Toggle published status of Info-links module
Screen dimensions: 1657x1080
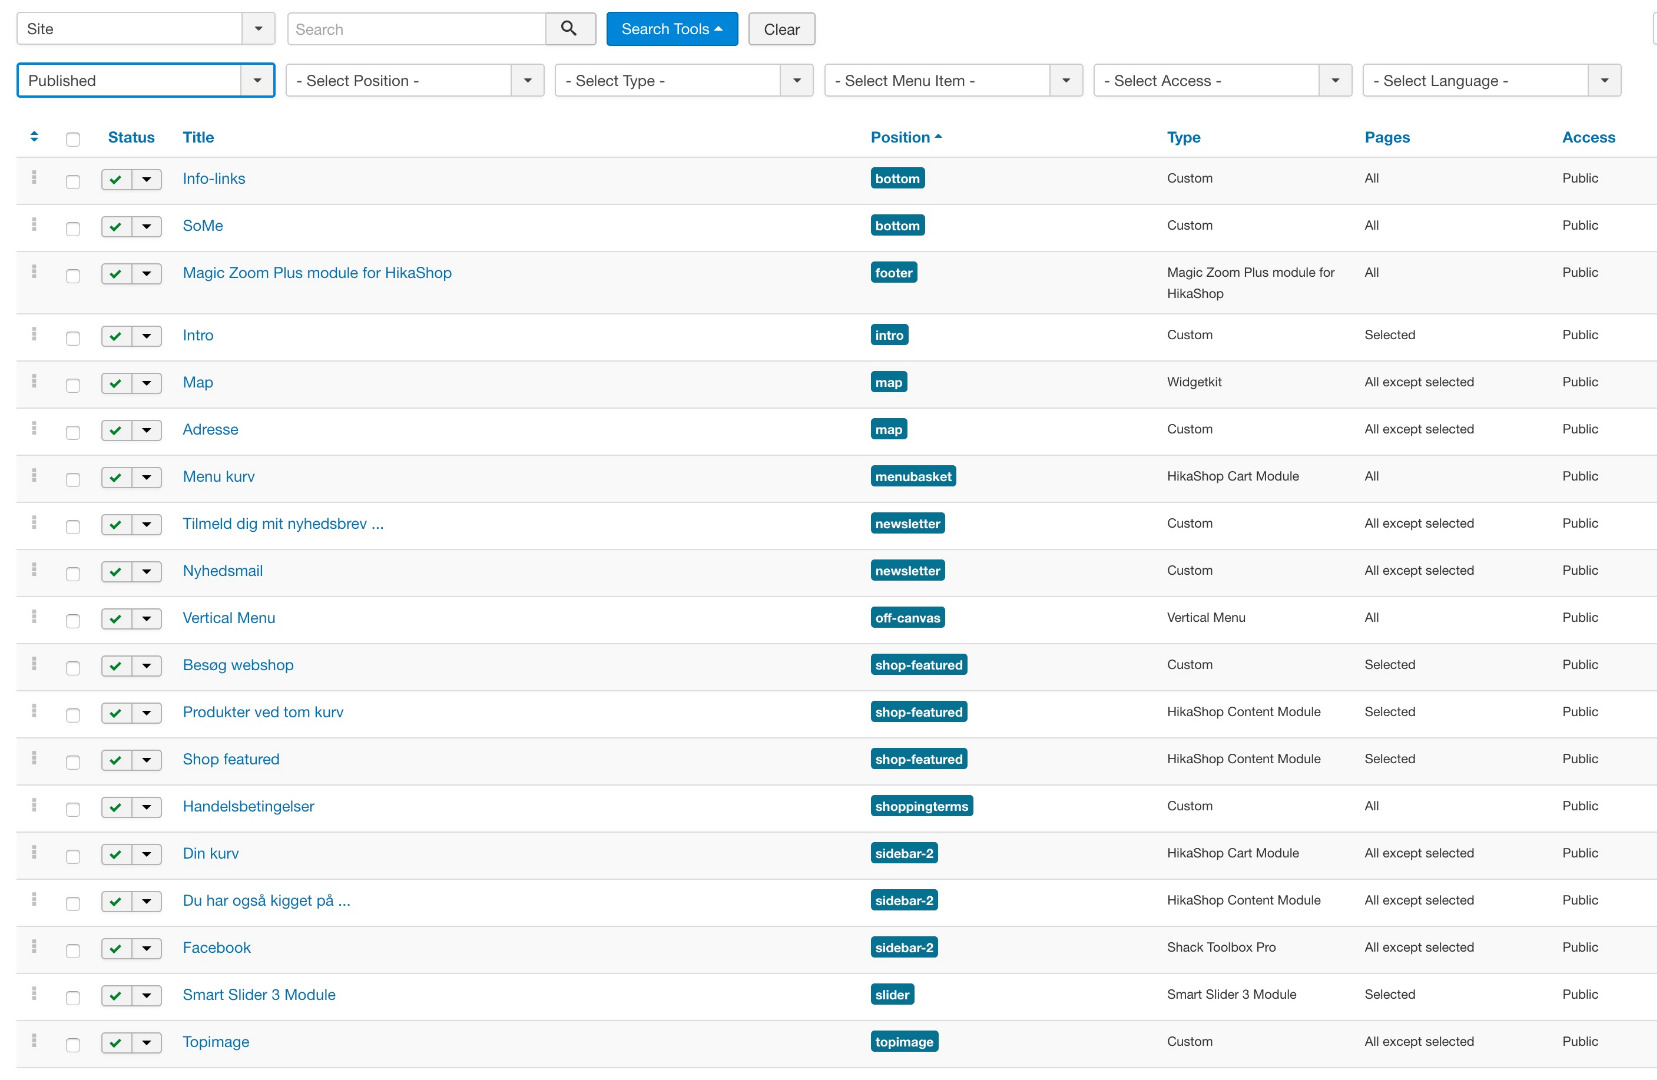pos(116,180)
